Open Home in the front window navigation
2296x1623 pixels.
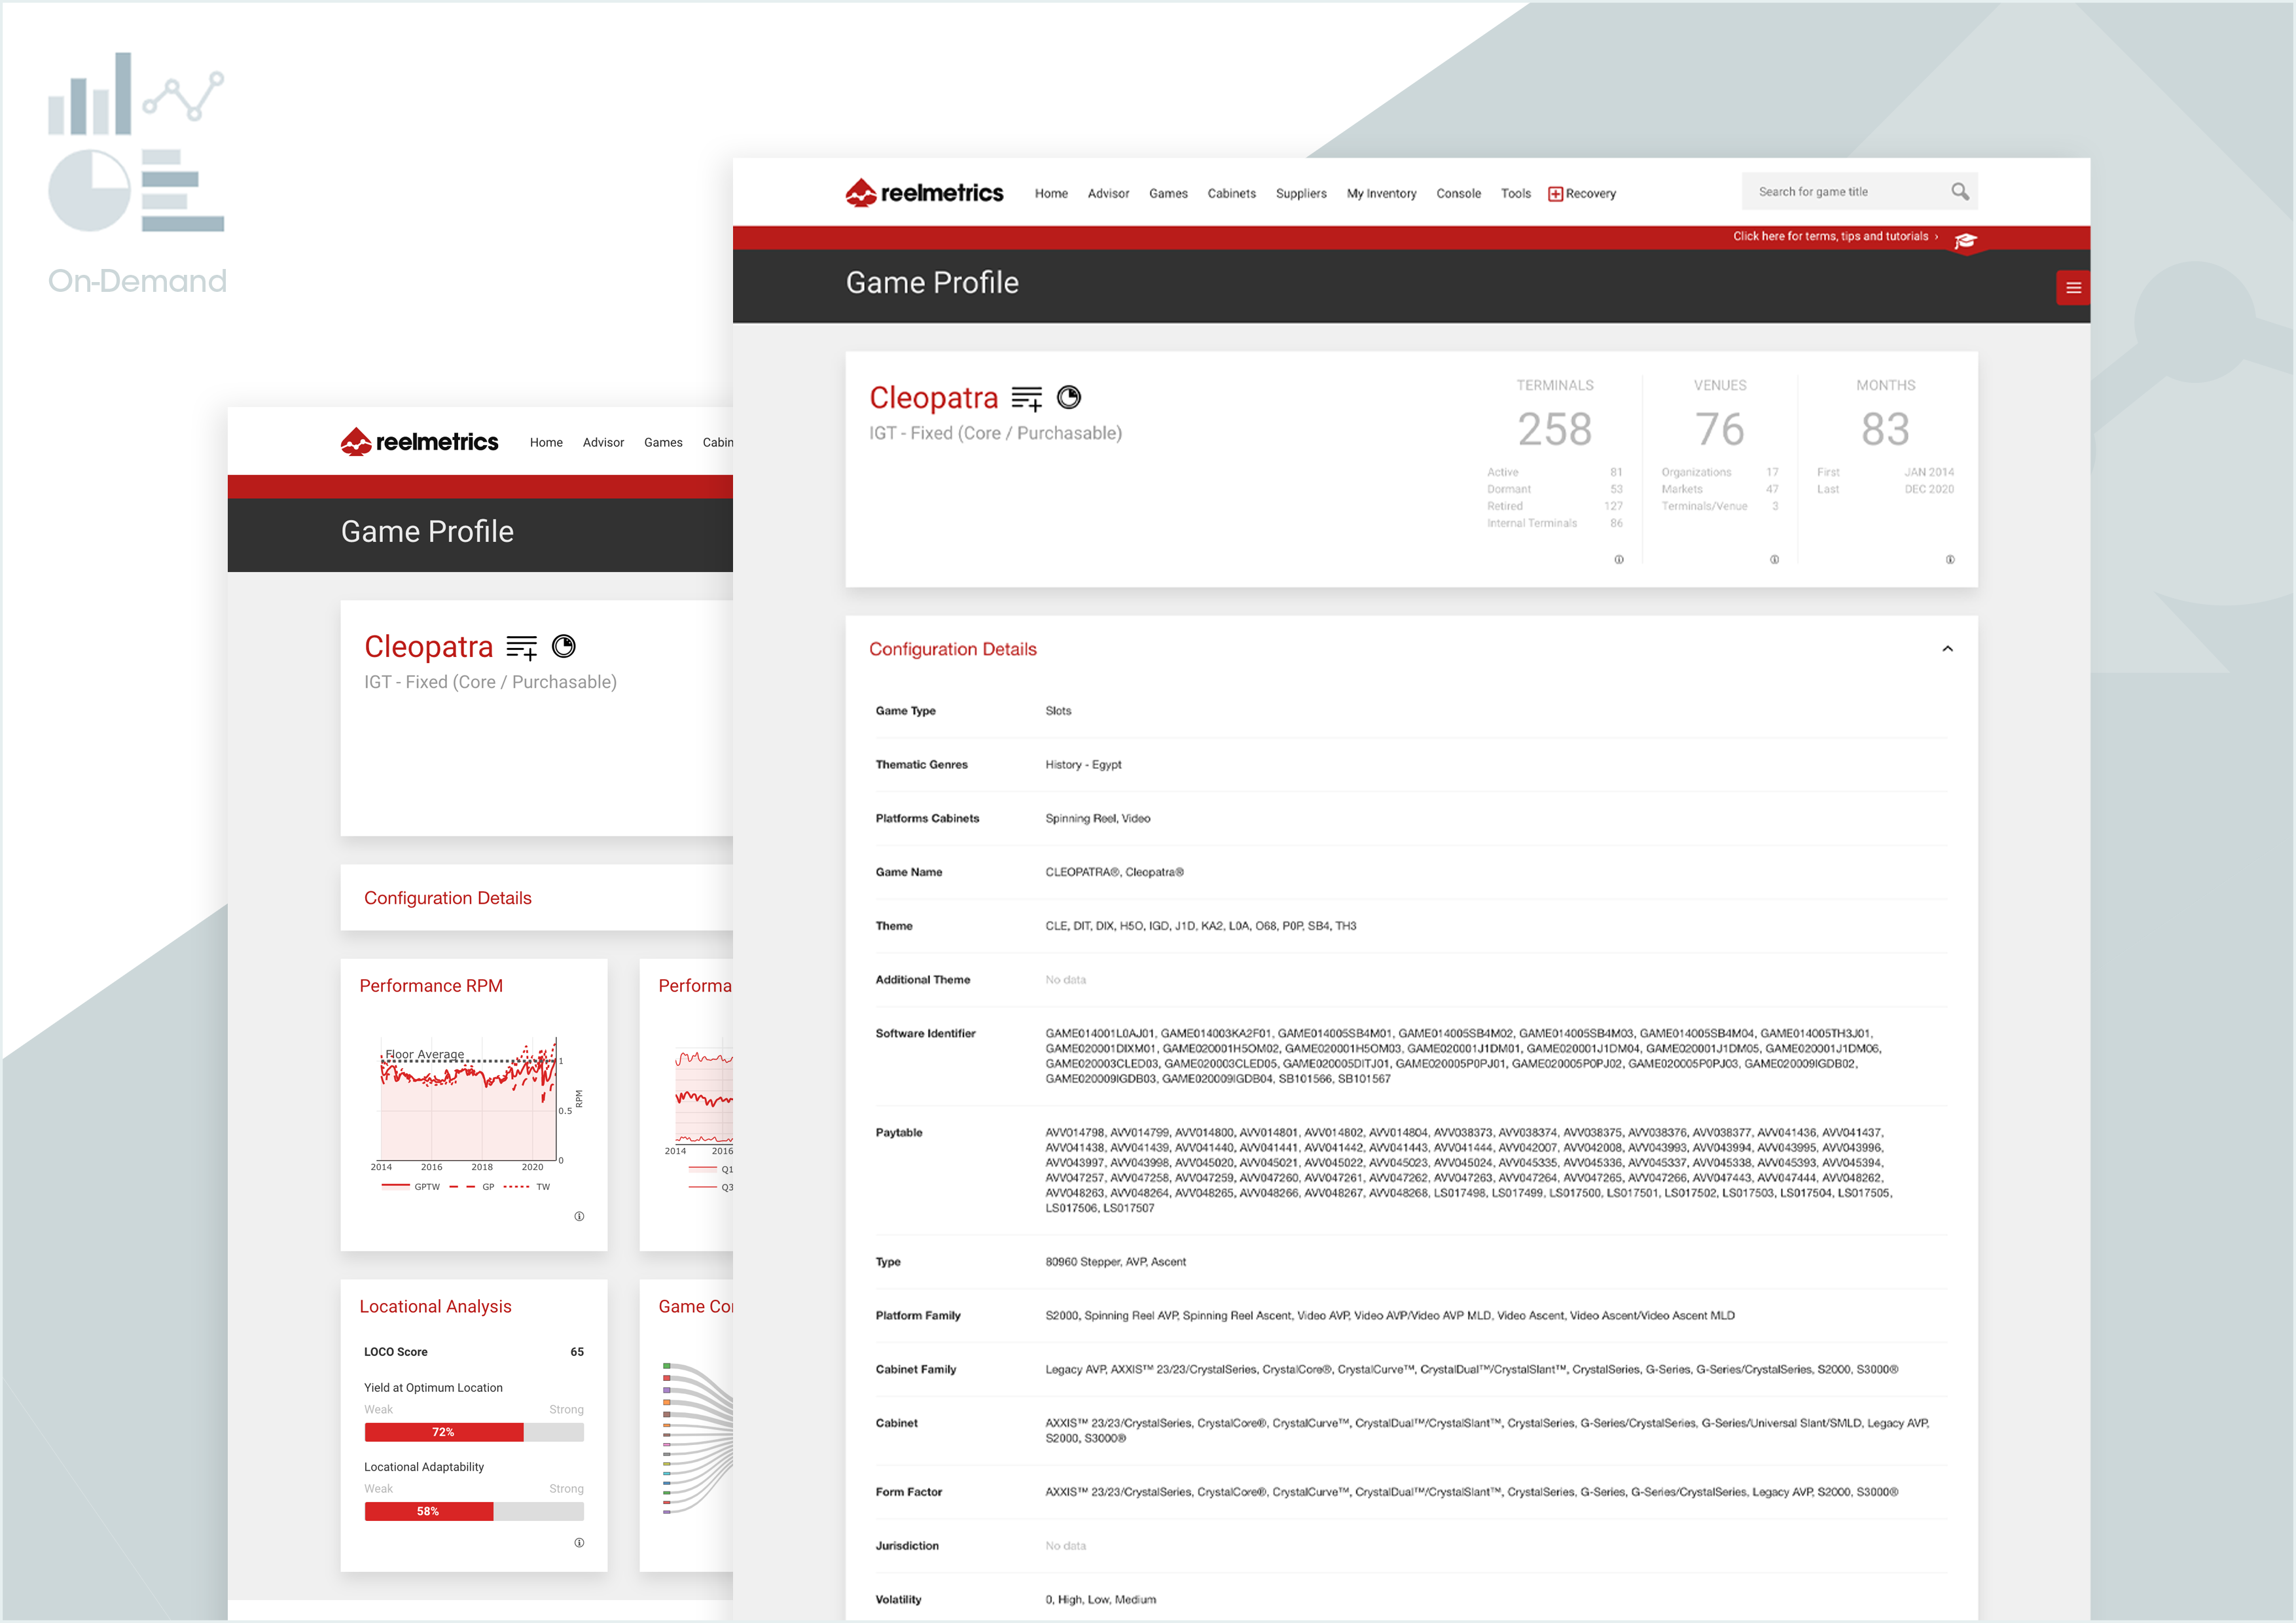click(x=1051, y=194)
